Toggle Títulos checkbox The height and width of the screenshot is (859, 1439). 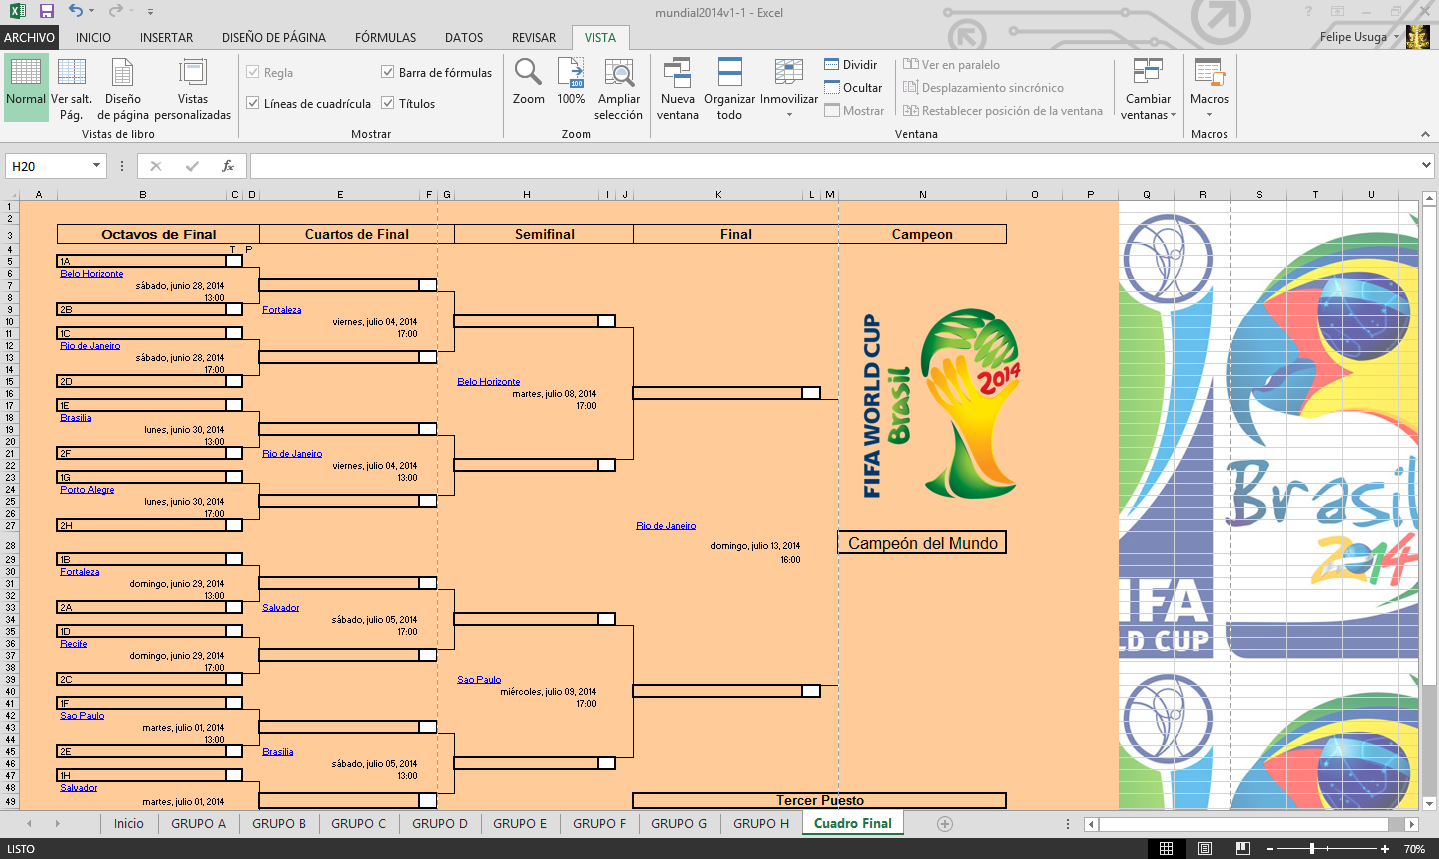point(387,103)
